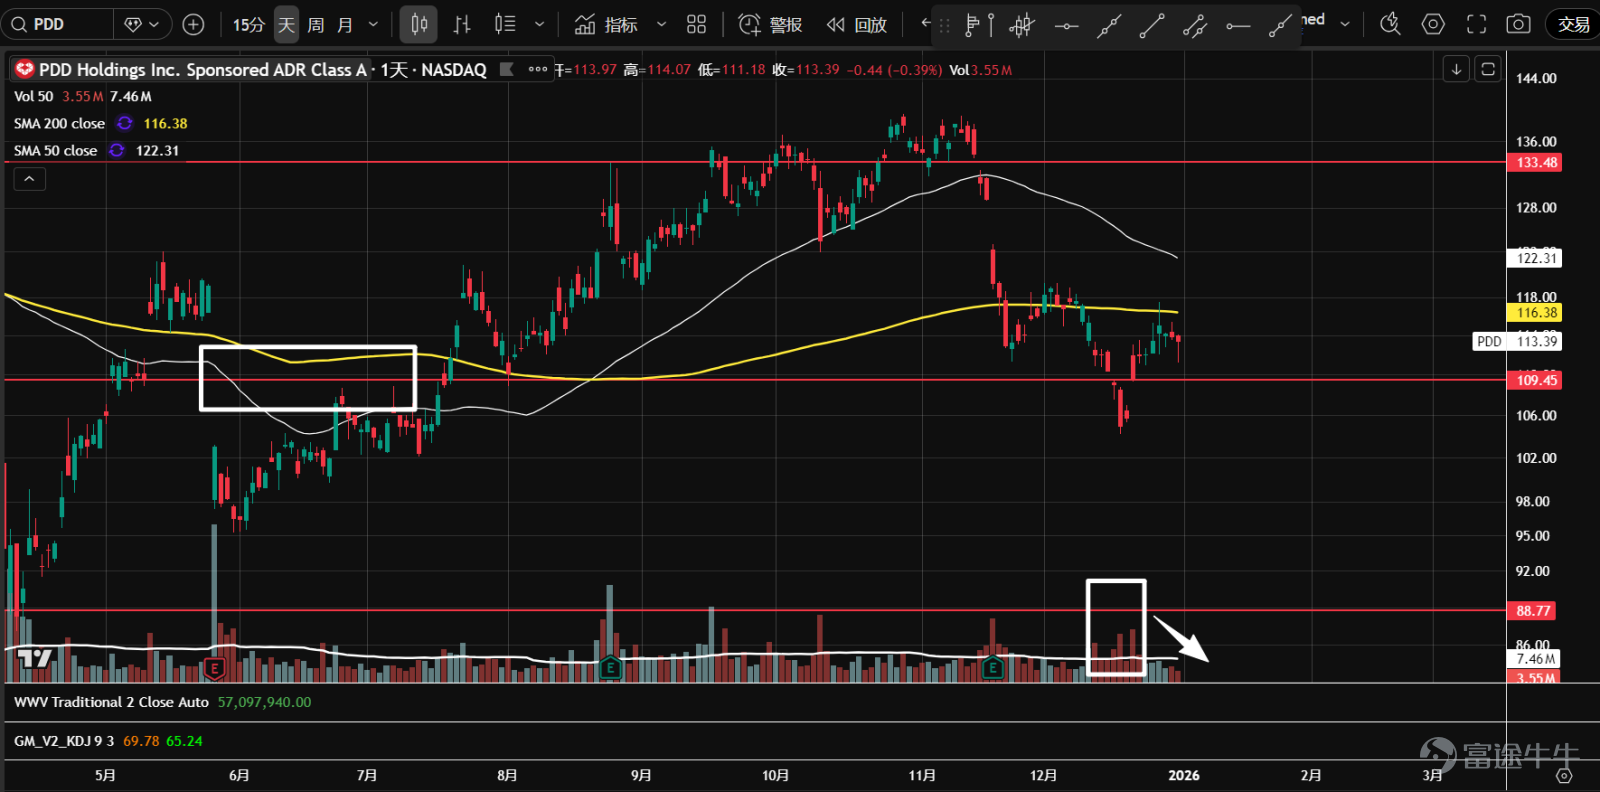Select the vertical pin line drawing tool
Screen dimensions: 1600x792
click(991, 25)
